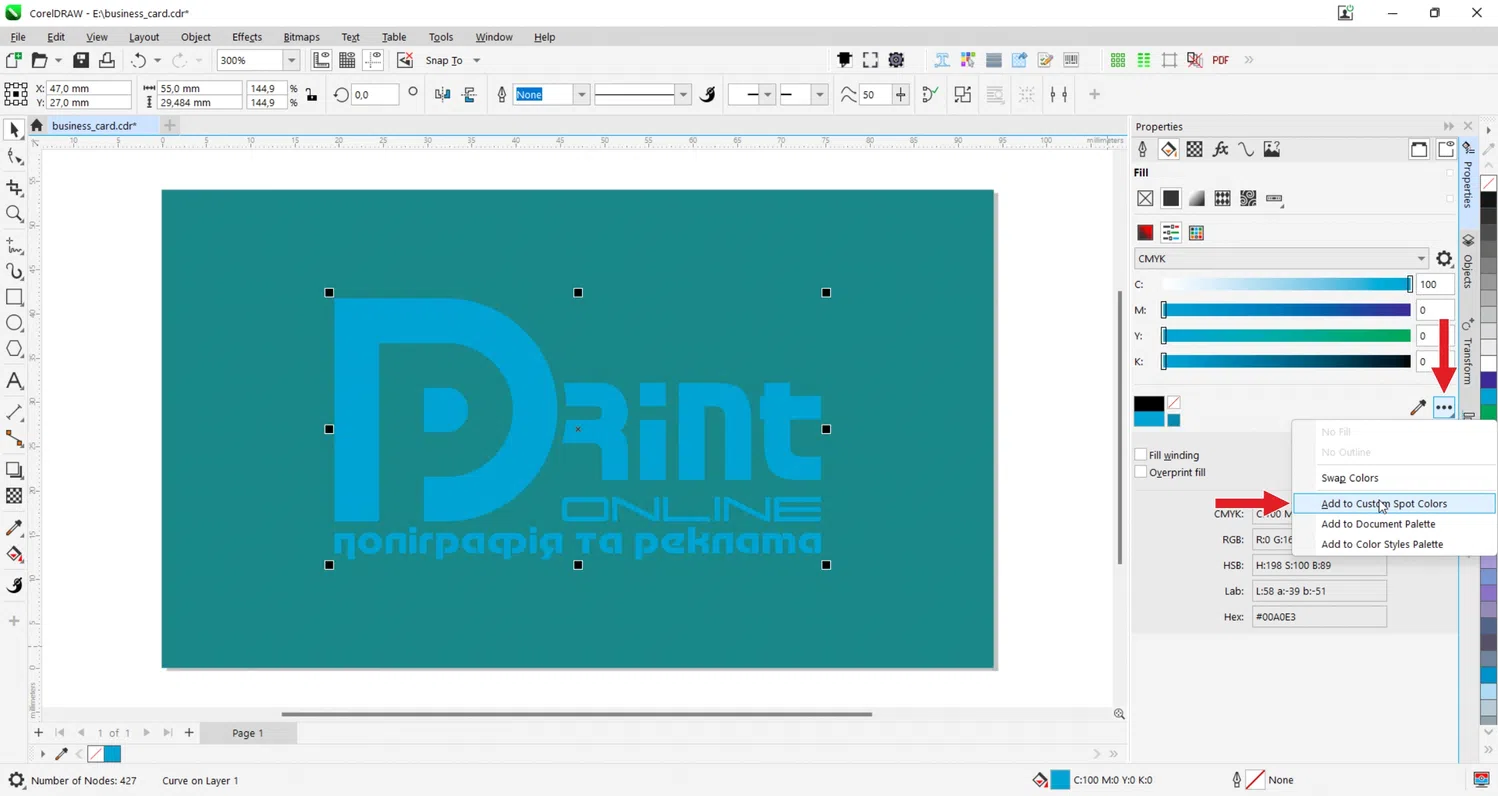The height and width of the screenshot is (796, 1498).
Task: Save the document with floppy icon
Action: [x=81, y=60]
